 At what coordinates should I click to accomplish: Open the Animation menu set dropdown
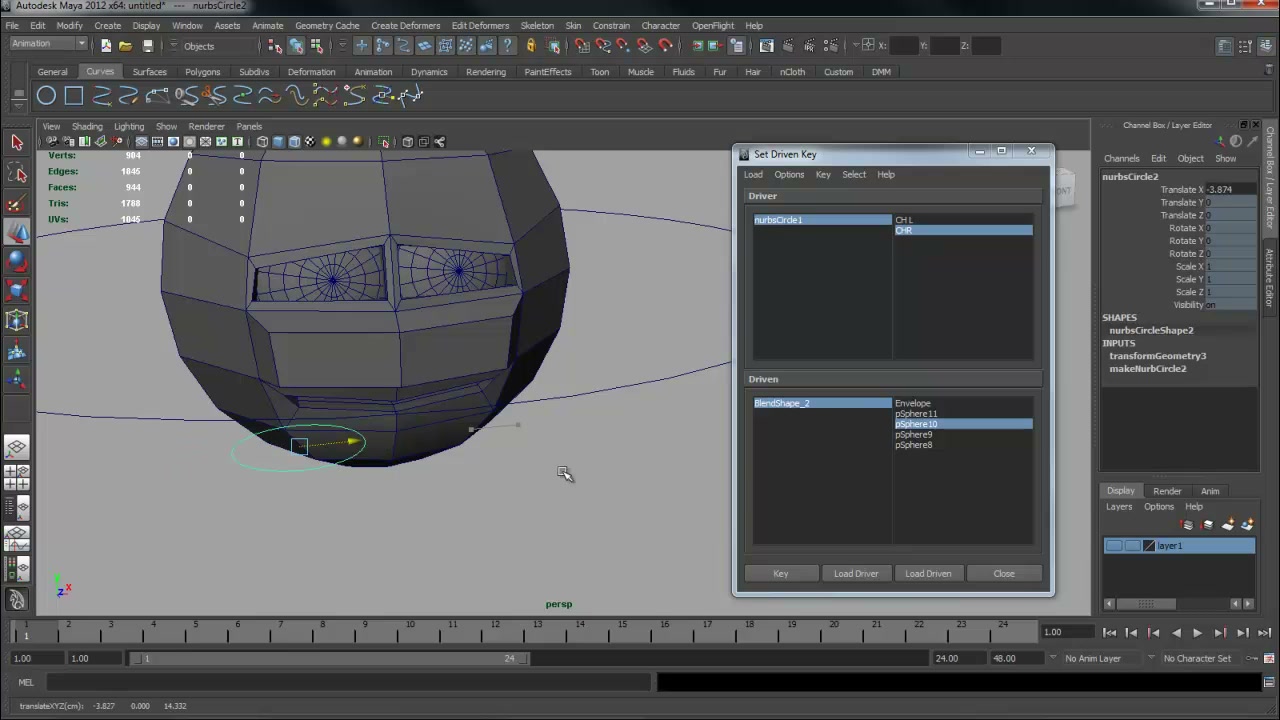pyautogui.click(x=48, y=44)
